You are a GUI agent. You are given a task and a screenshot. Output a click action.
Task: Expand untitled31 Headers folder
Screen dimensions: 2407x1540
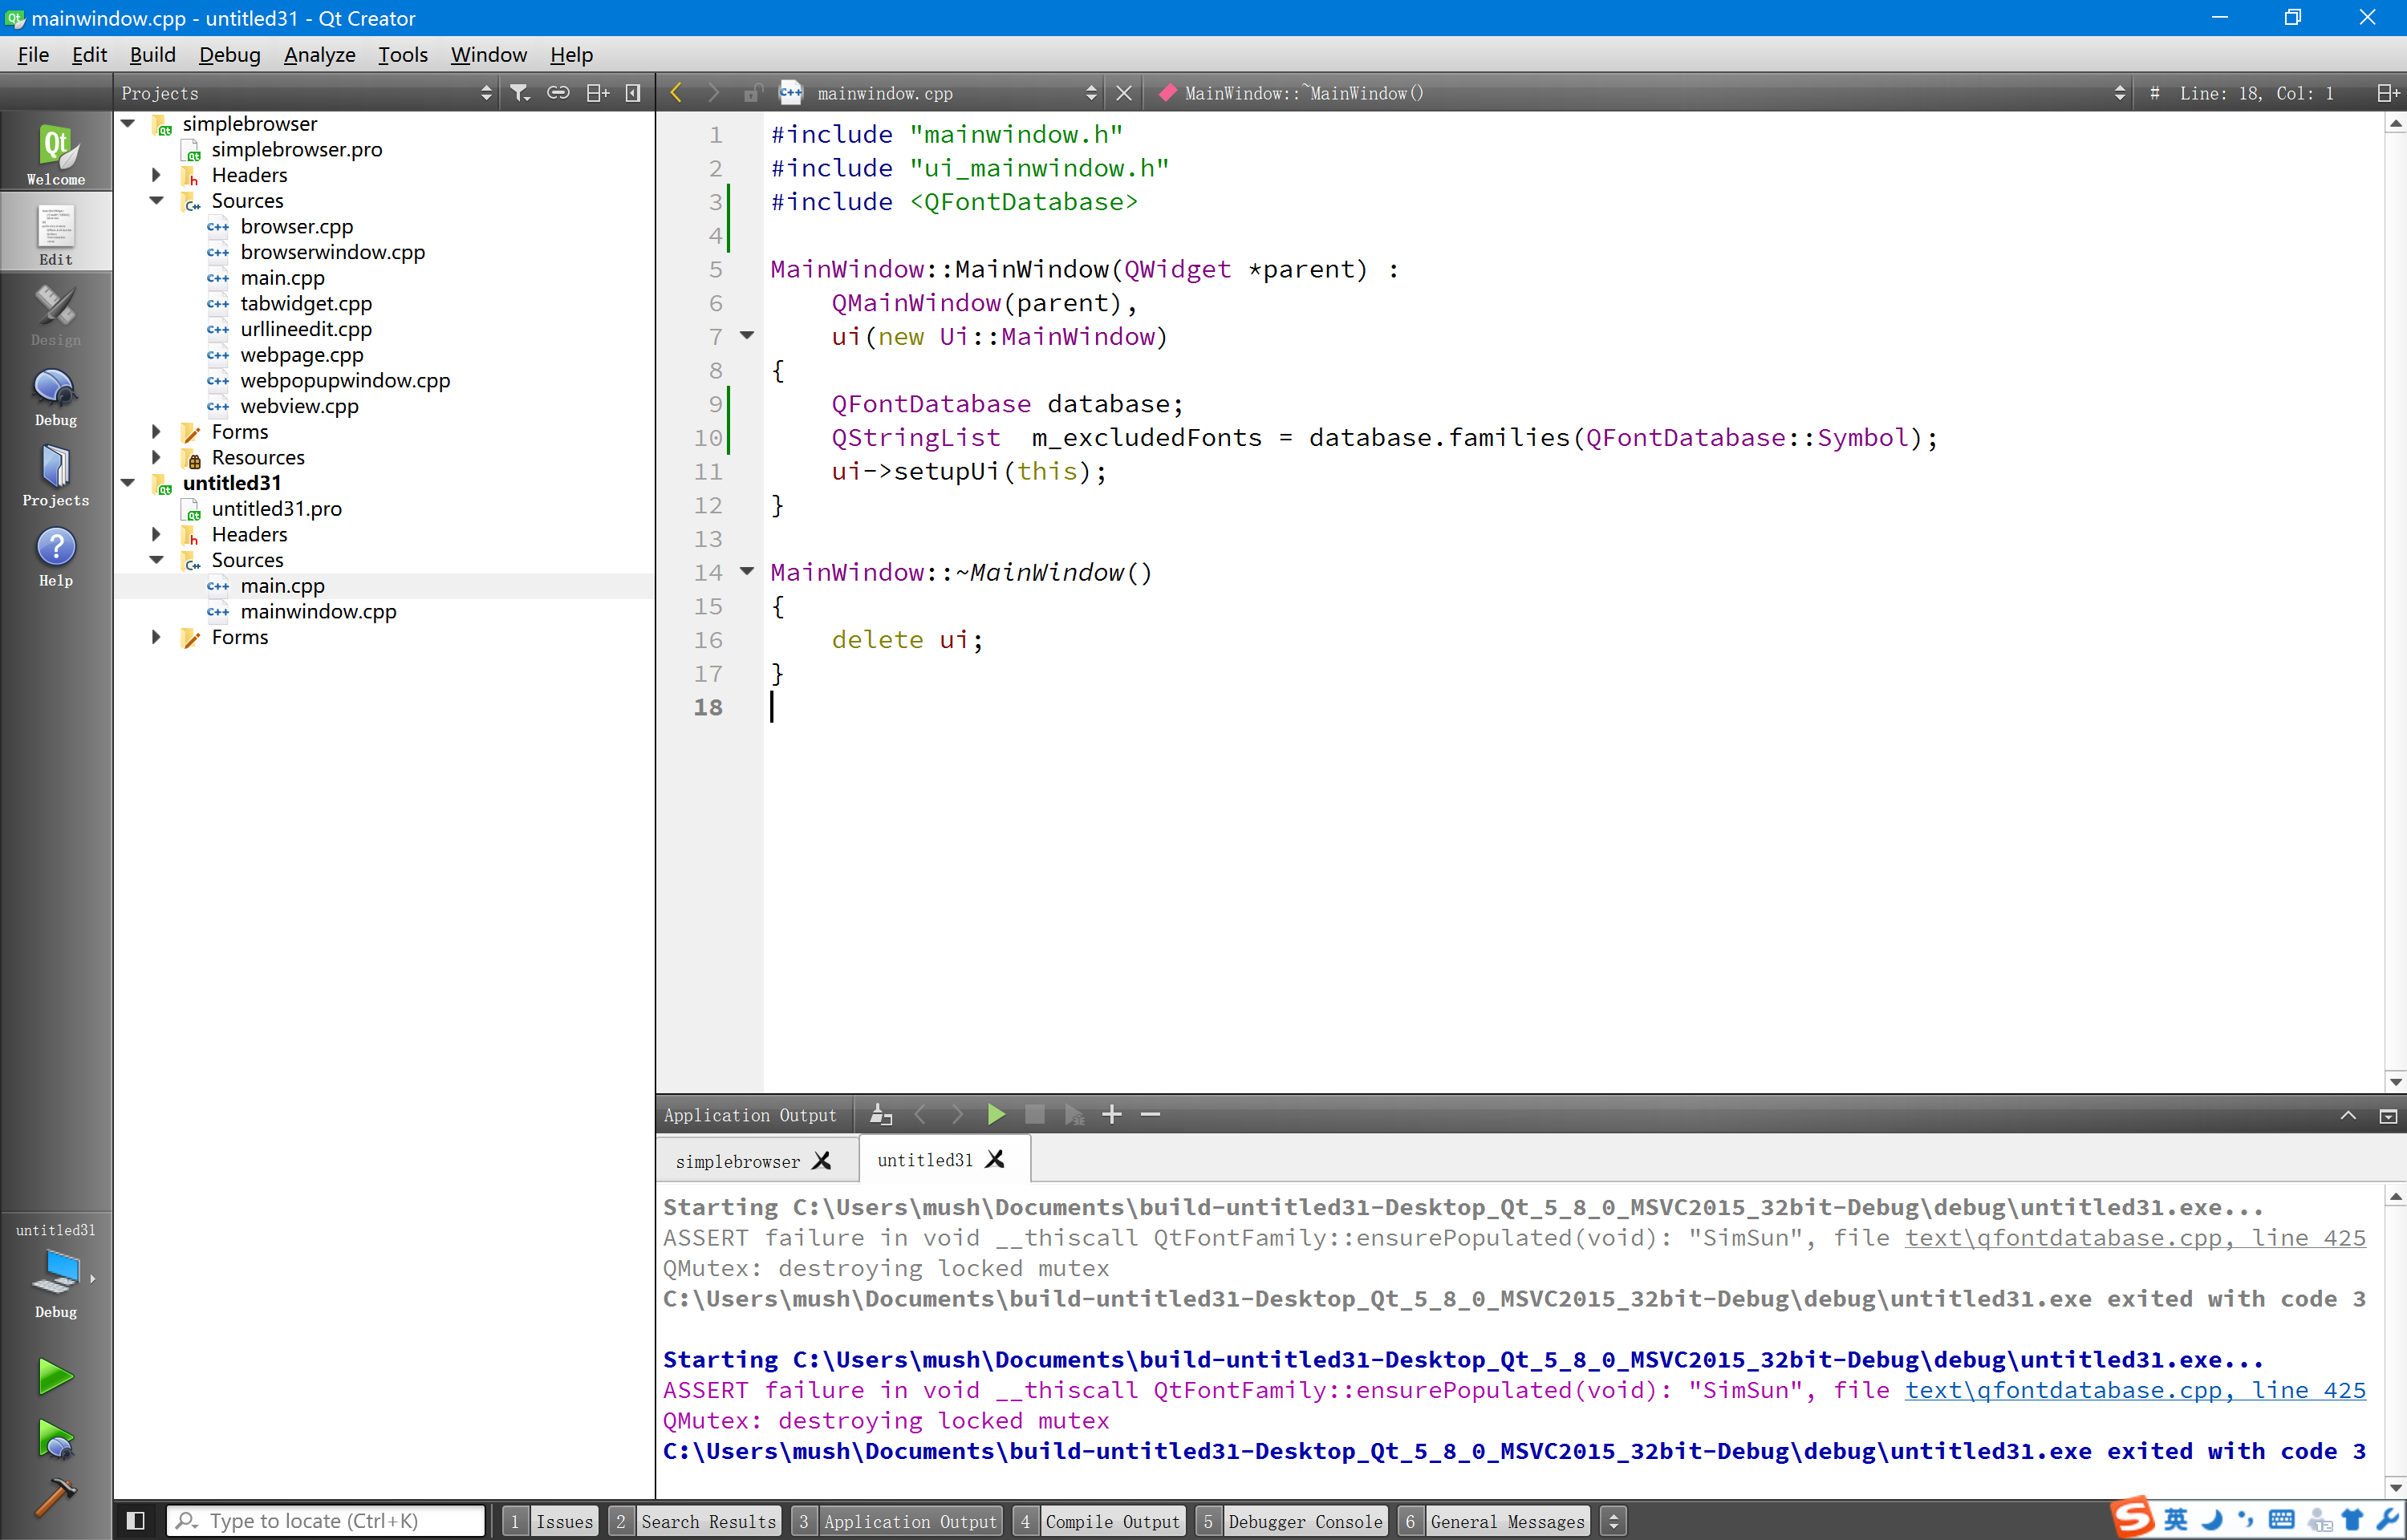[x=156, y=534]
